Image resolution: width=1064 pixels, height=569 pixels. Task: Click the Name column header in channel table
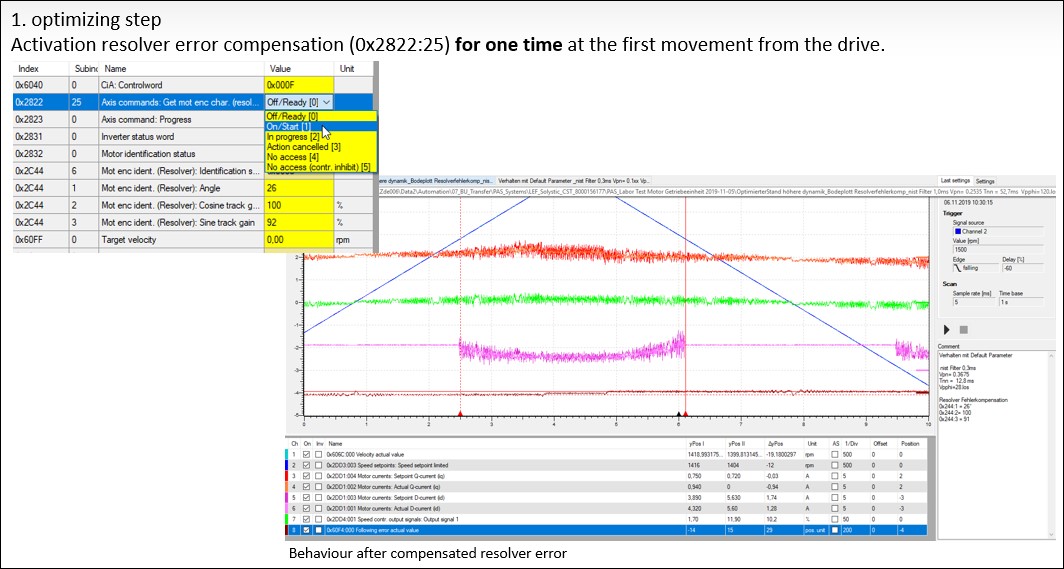(335, 442)
